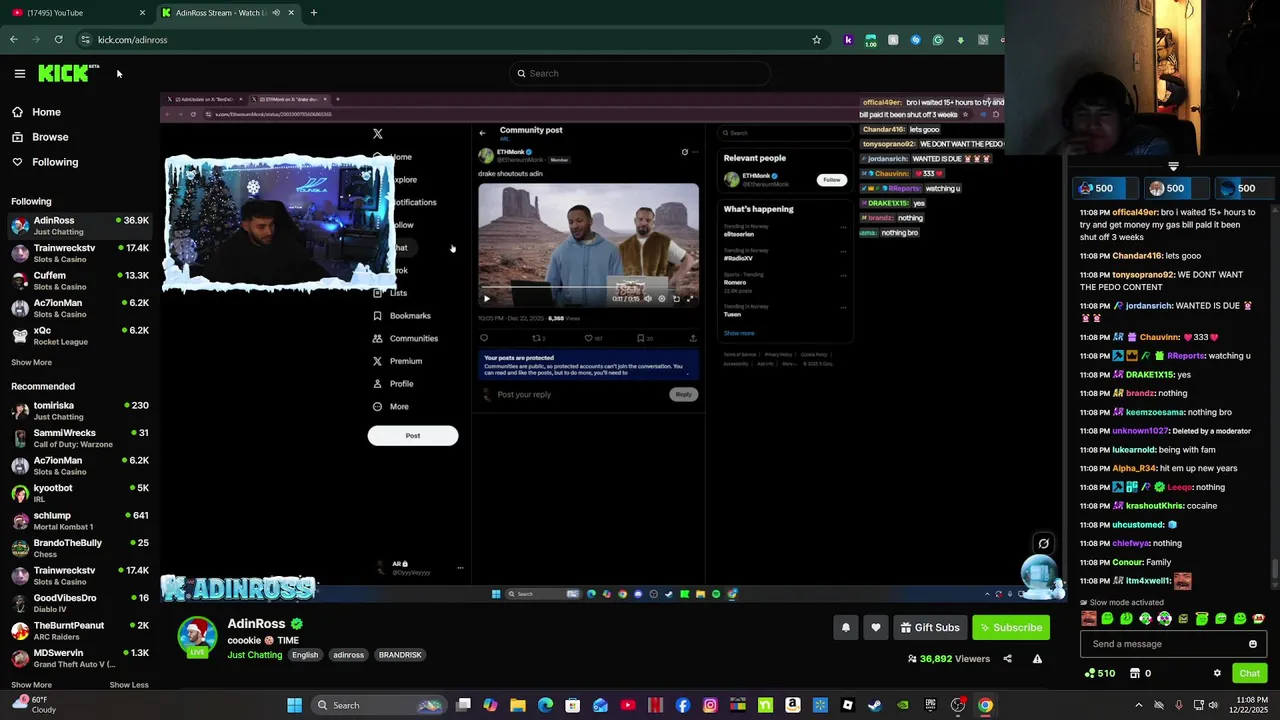Screen dimensions: 1280x720
Task: Click chat username krashoutKhris
Action: pos(1155,506)
